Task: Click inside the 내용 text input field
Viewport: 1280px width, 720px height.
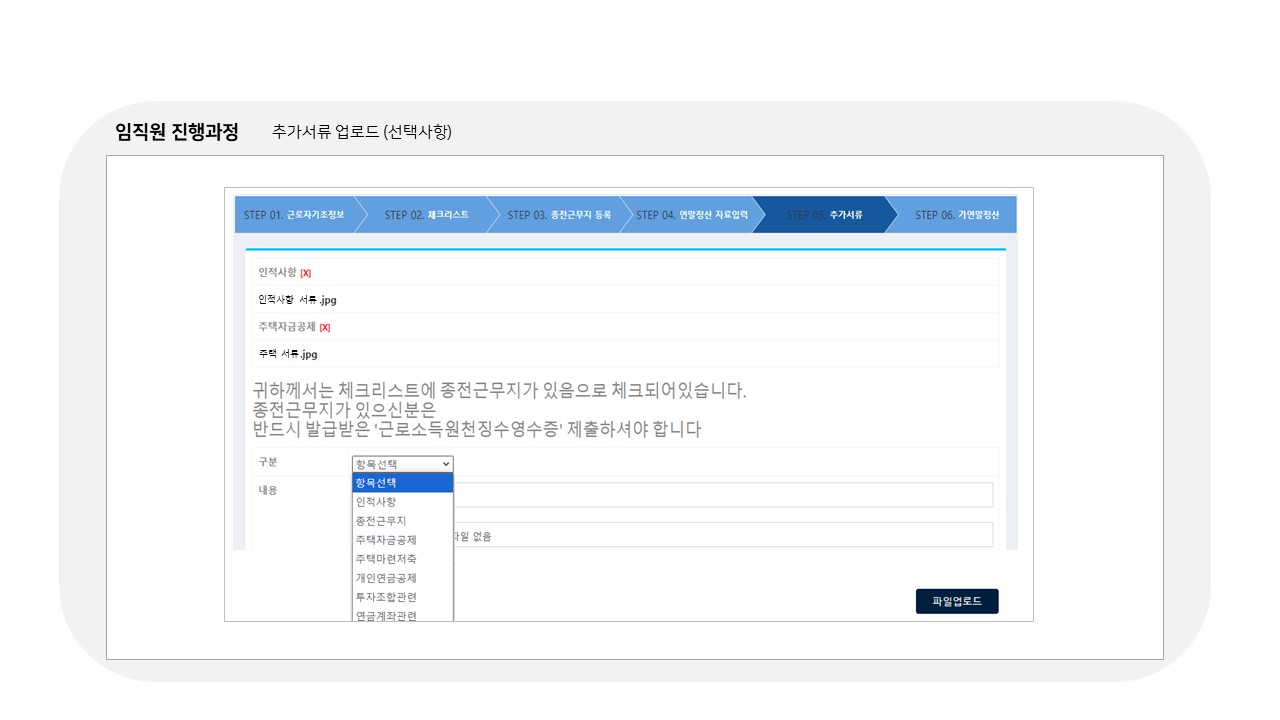Action: [700, 494]
